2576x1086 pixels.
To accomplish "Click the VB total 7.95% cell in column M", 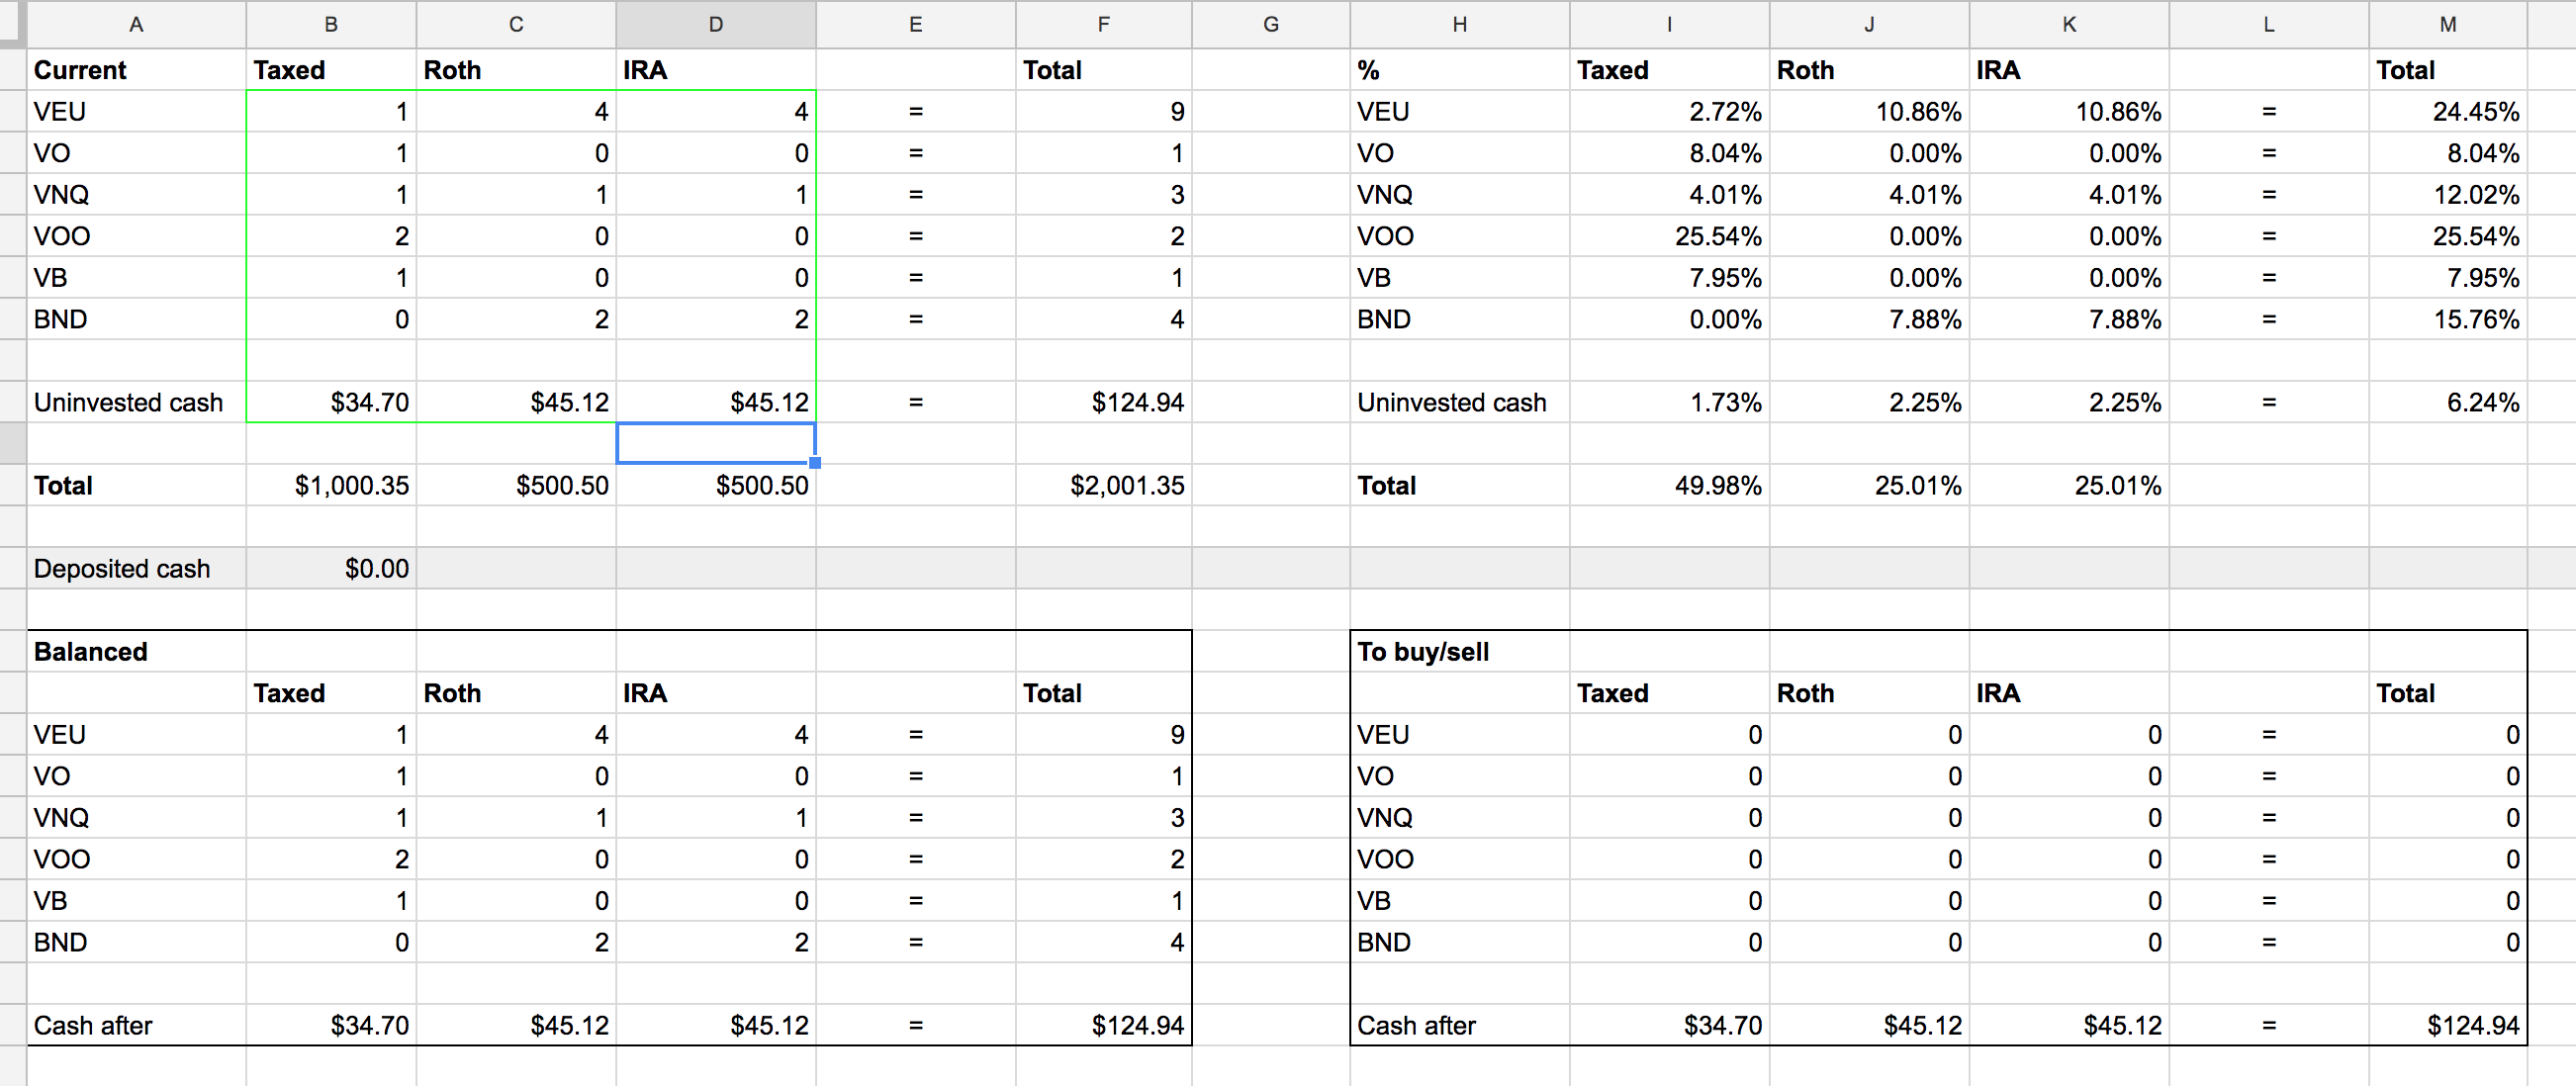I will 2448,277.
